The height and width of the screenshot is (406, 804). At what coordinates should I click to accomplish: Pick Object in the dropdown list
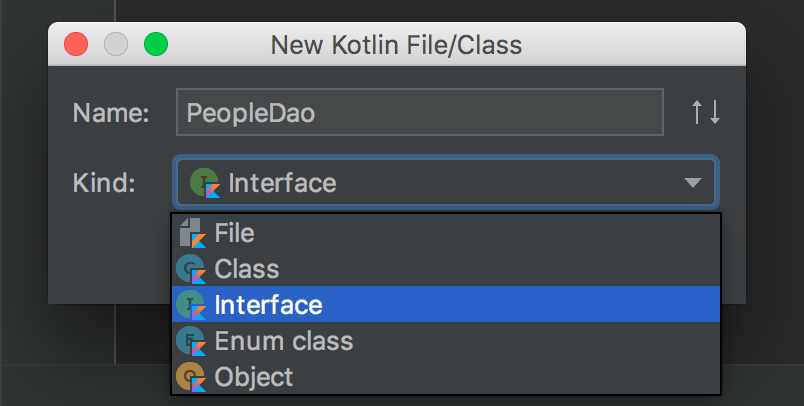[x=446, y=376]
